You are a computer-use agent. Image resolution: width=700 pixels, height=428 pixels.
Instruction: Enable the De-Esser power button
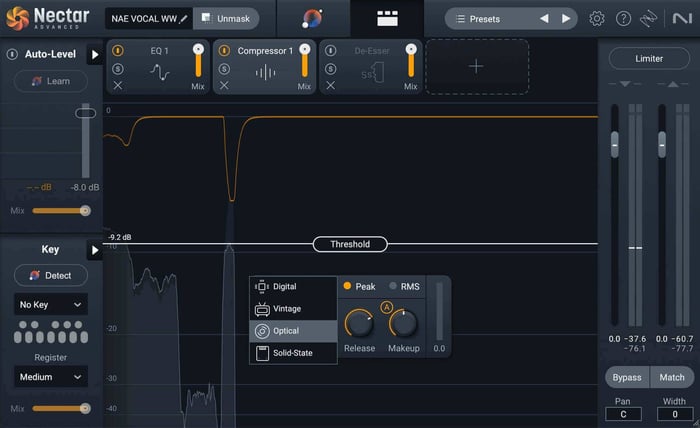pos(330,50)
